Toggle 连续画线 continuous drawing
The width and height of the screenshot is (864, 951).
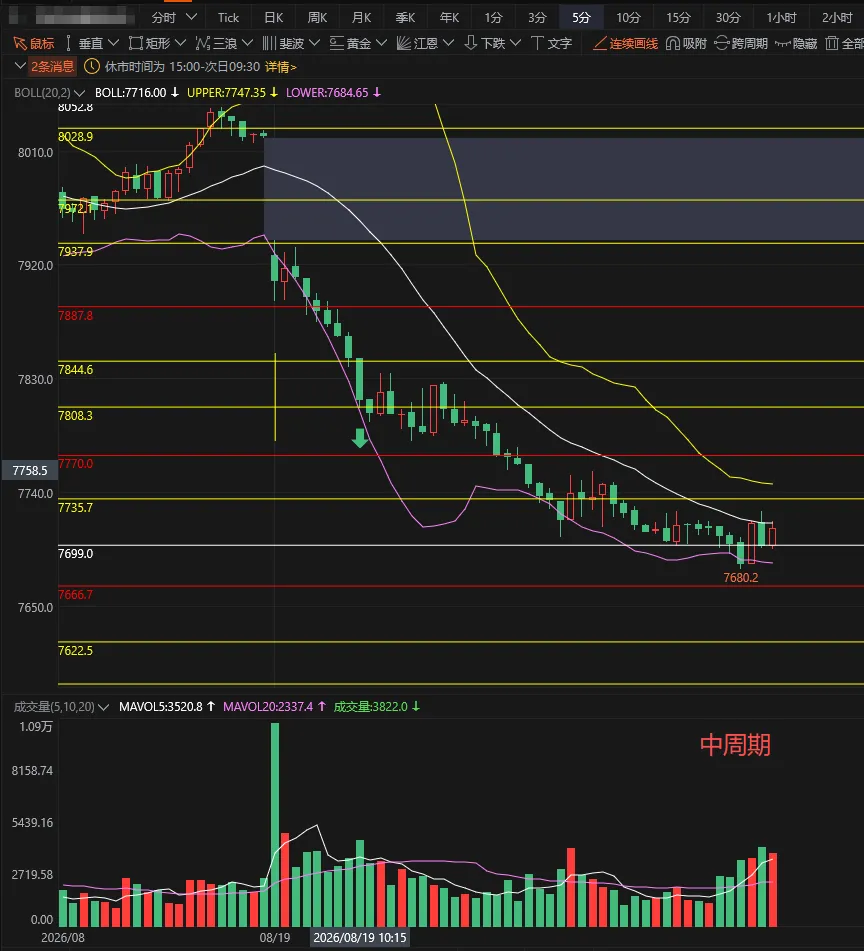625,44
